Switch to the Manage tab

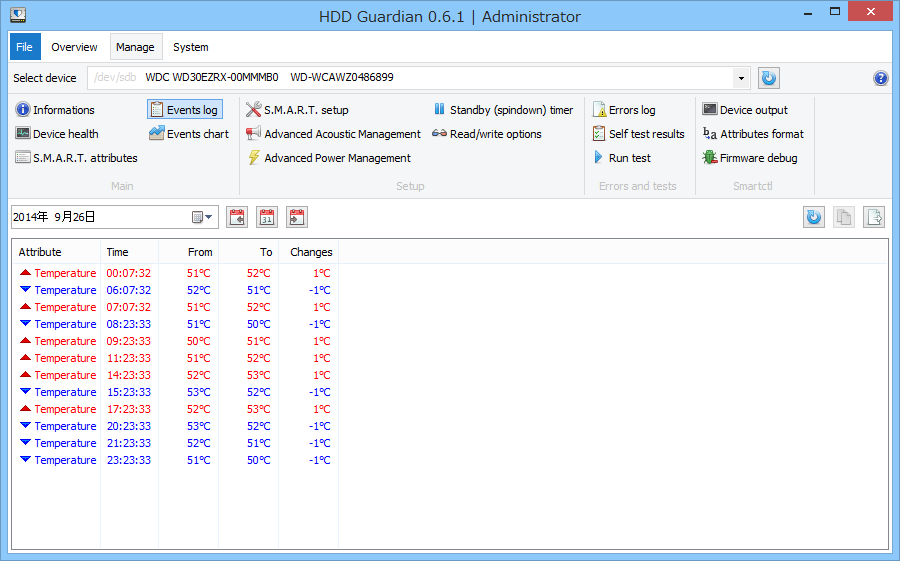[135, 47]
